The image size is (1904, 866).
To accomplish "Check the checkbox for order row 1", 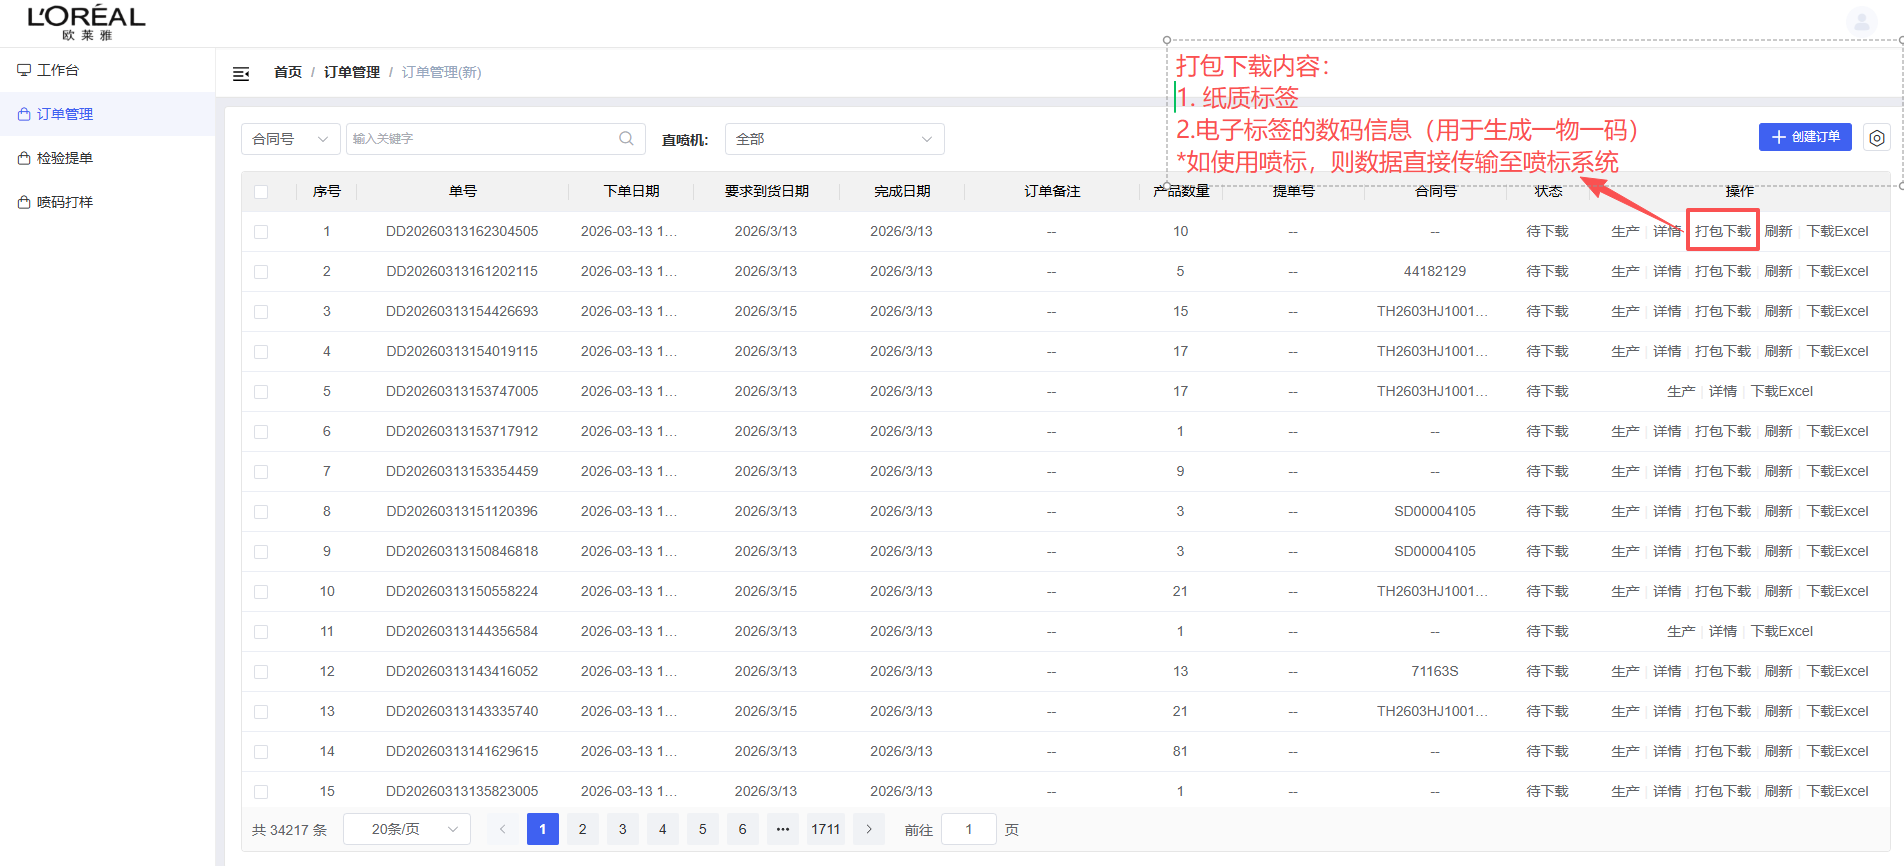I will point(261,232).
